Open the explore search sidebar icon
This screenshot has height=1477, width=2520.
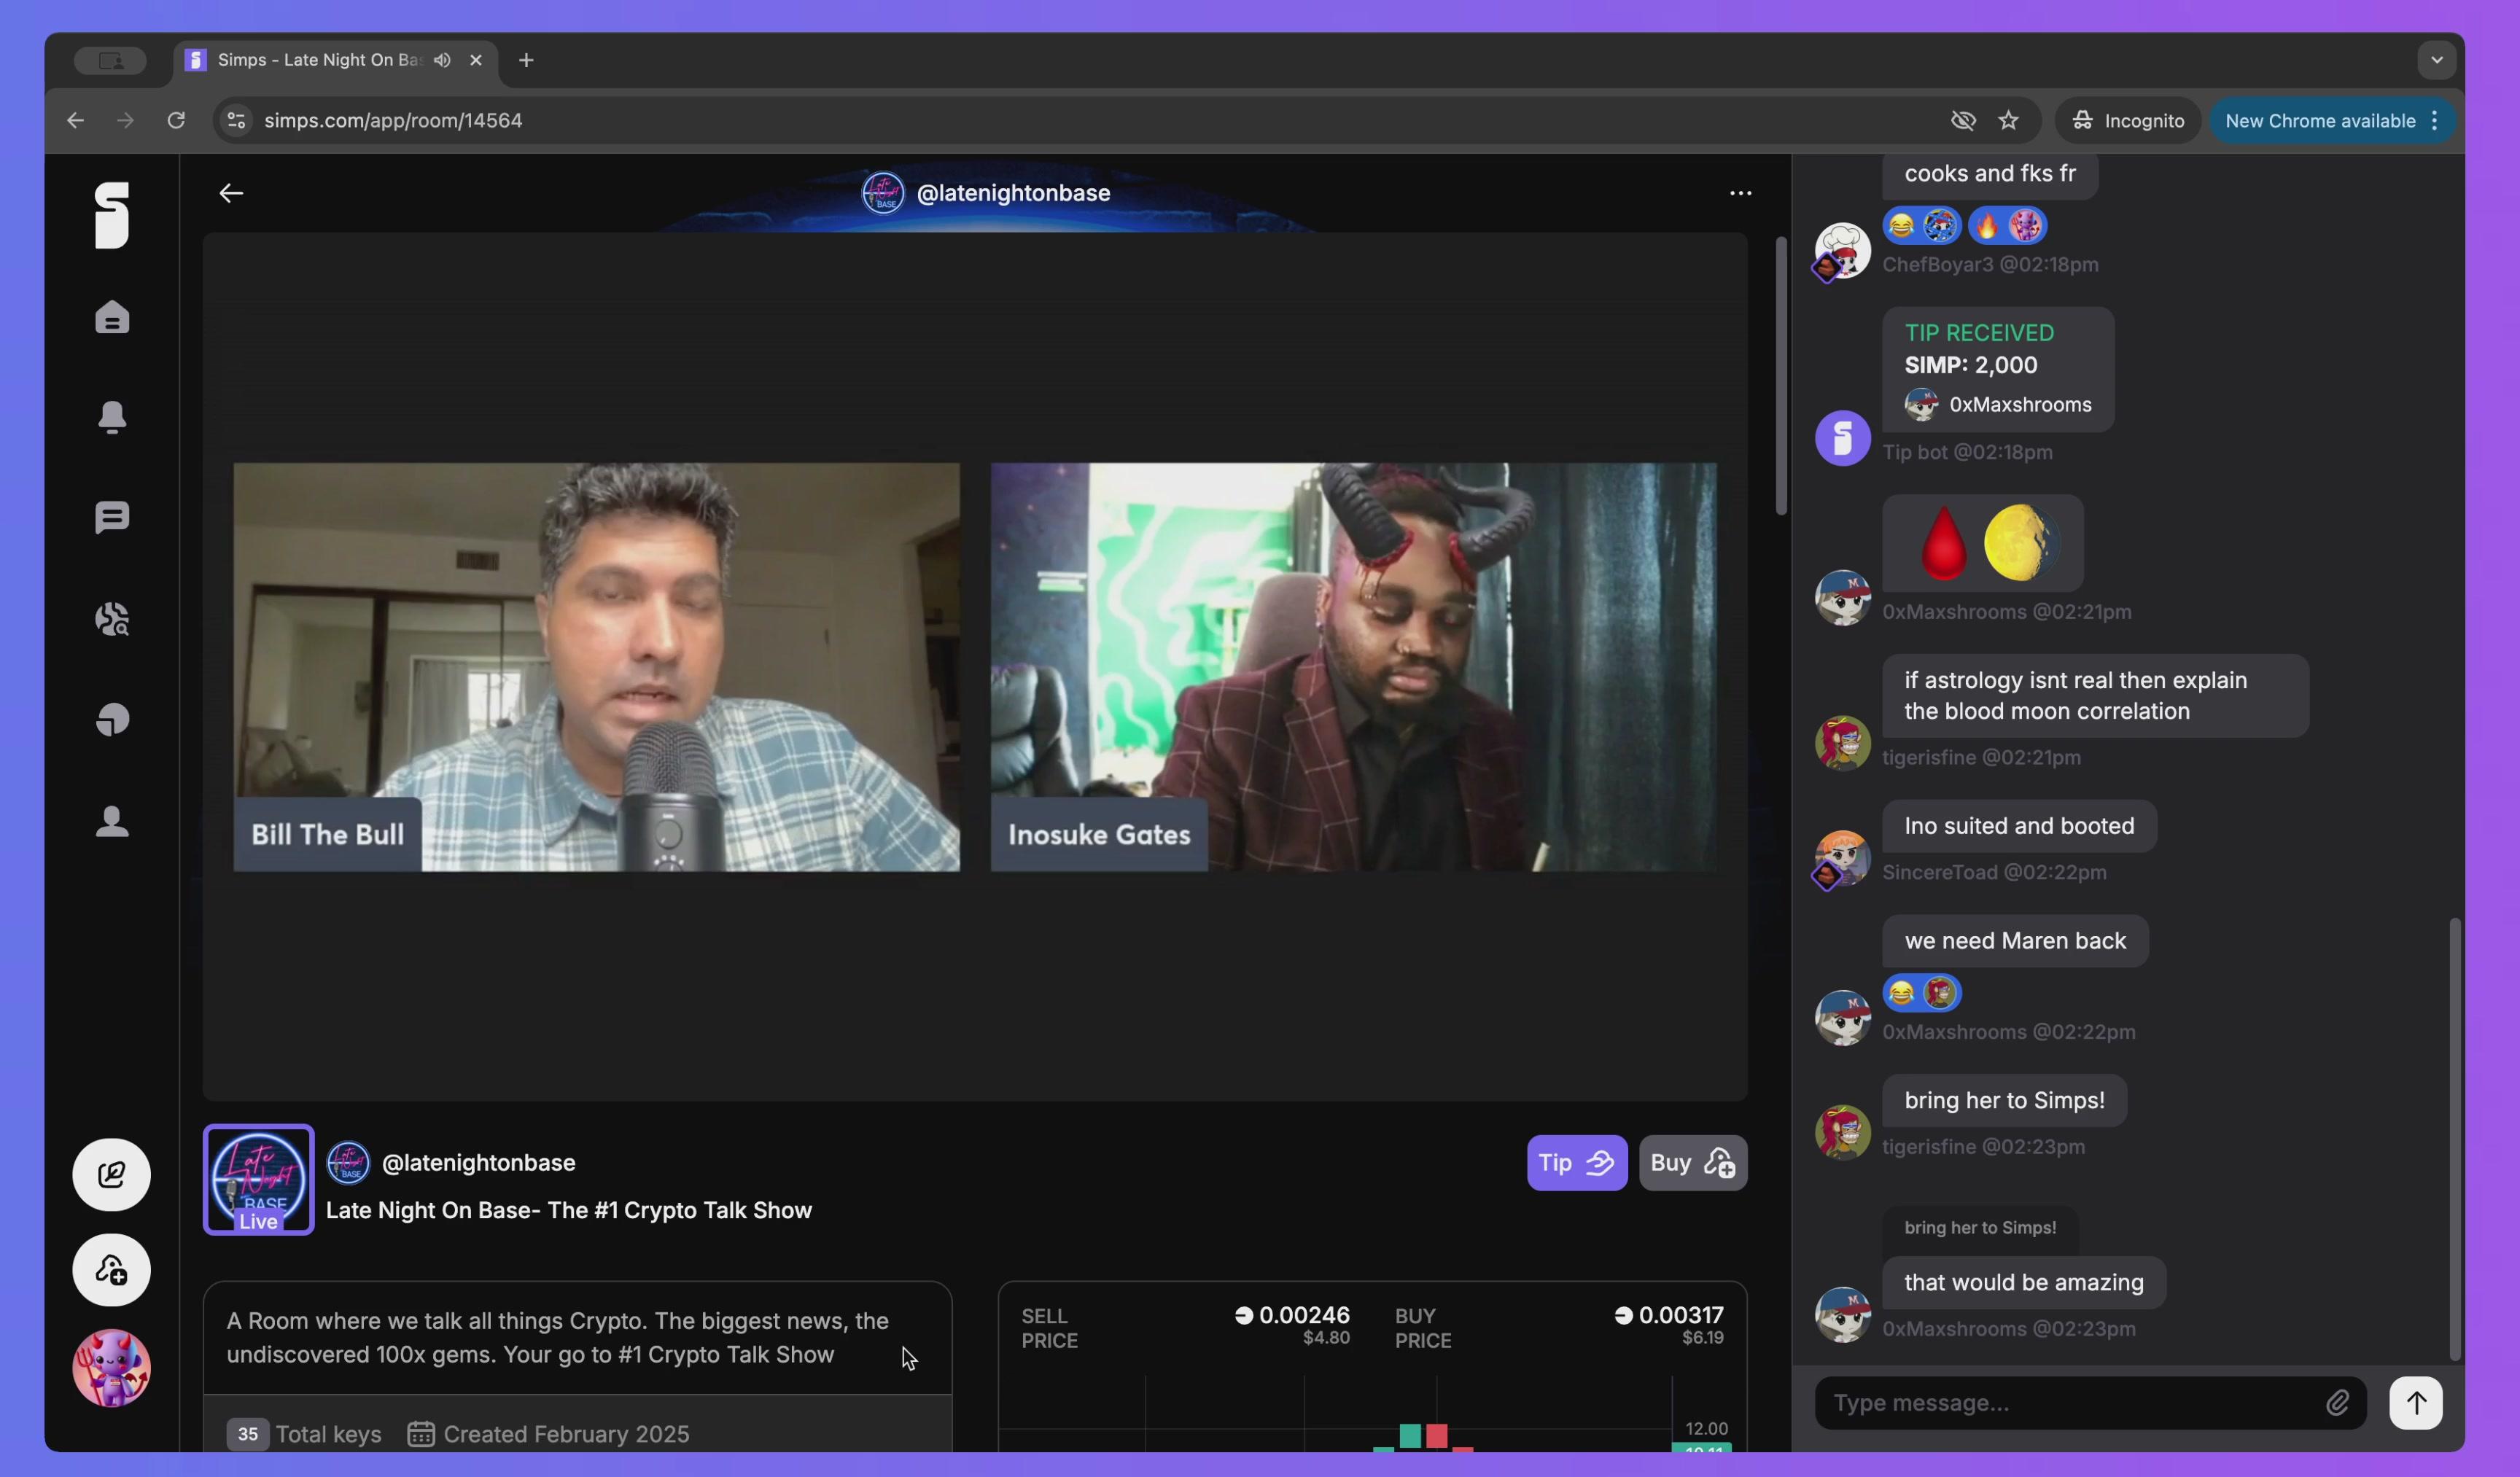click(112, 619)
